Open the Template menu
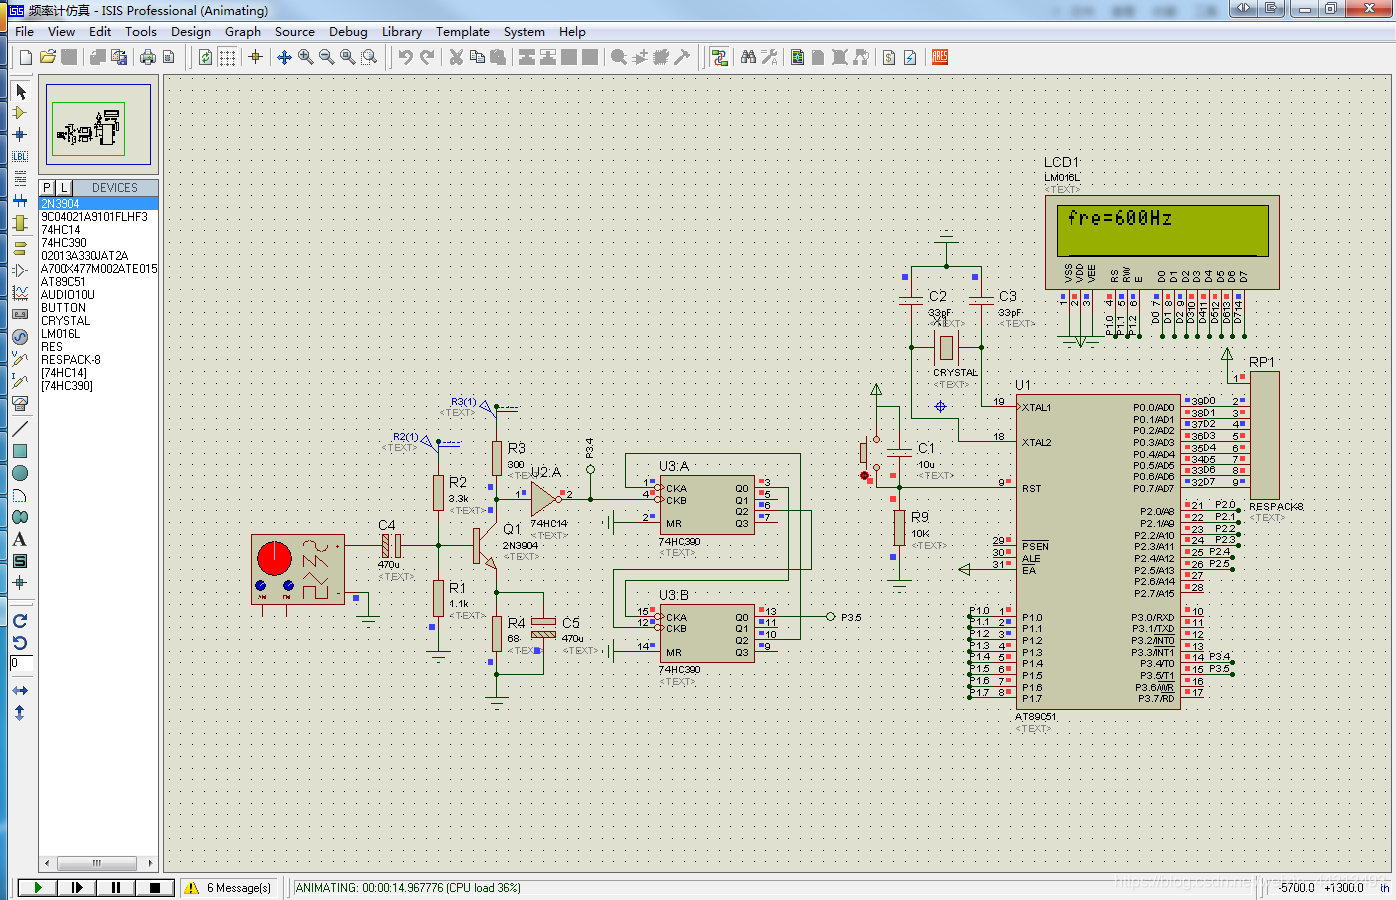The image size is (1396, 900). pyautogui.click(x=462, y=32)
